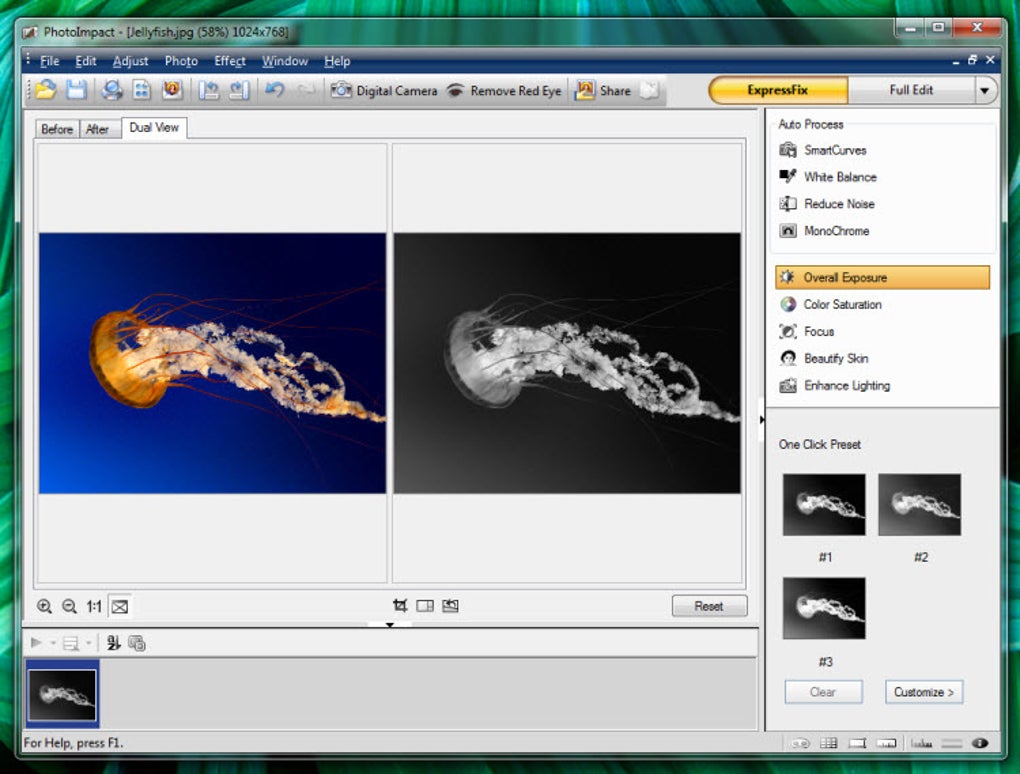The width and height of the screenshot is (1020, 774).
Task: Click the zoom in magnifier icon
Action: click(44, 607)
